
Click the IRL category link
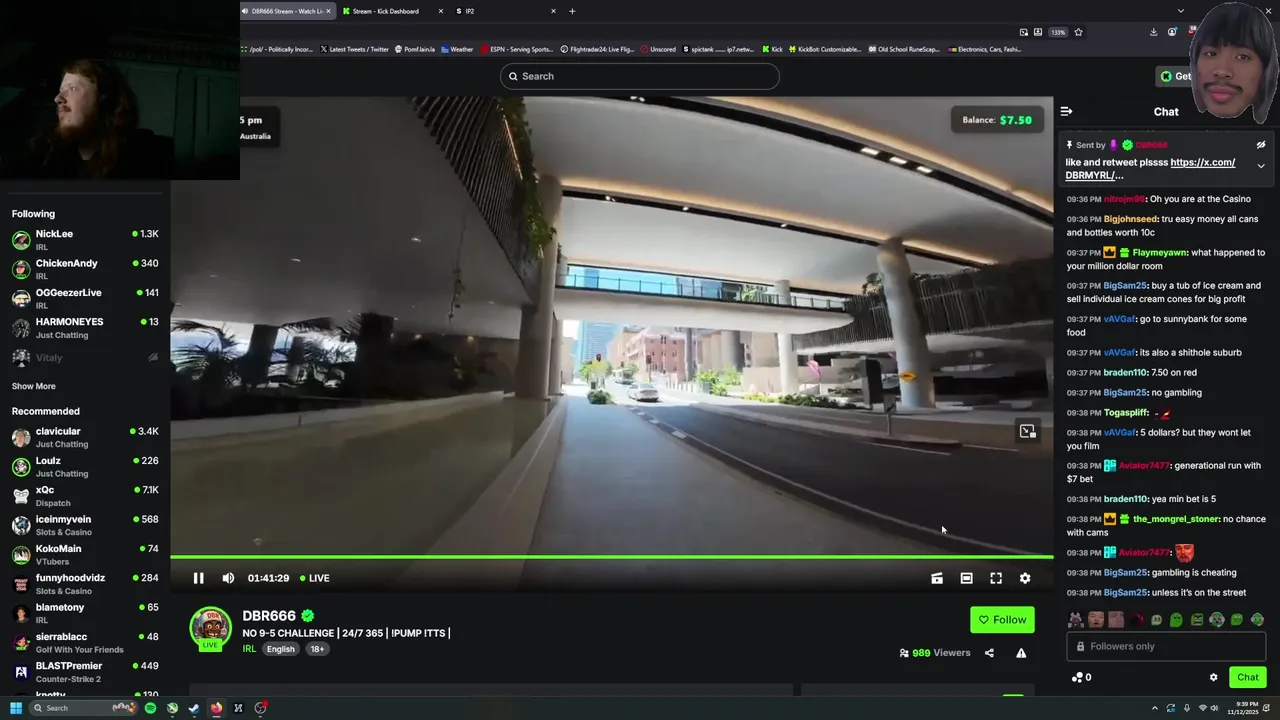[249, 649]
